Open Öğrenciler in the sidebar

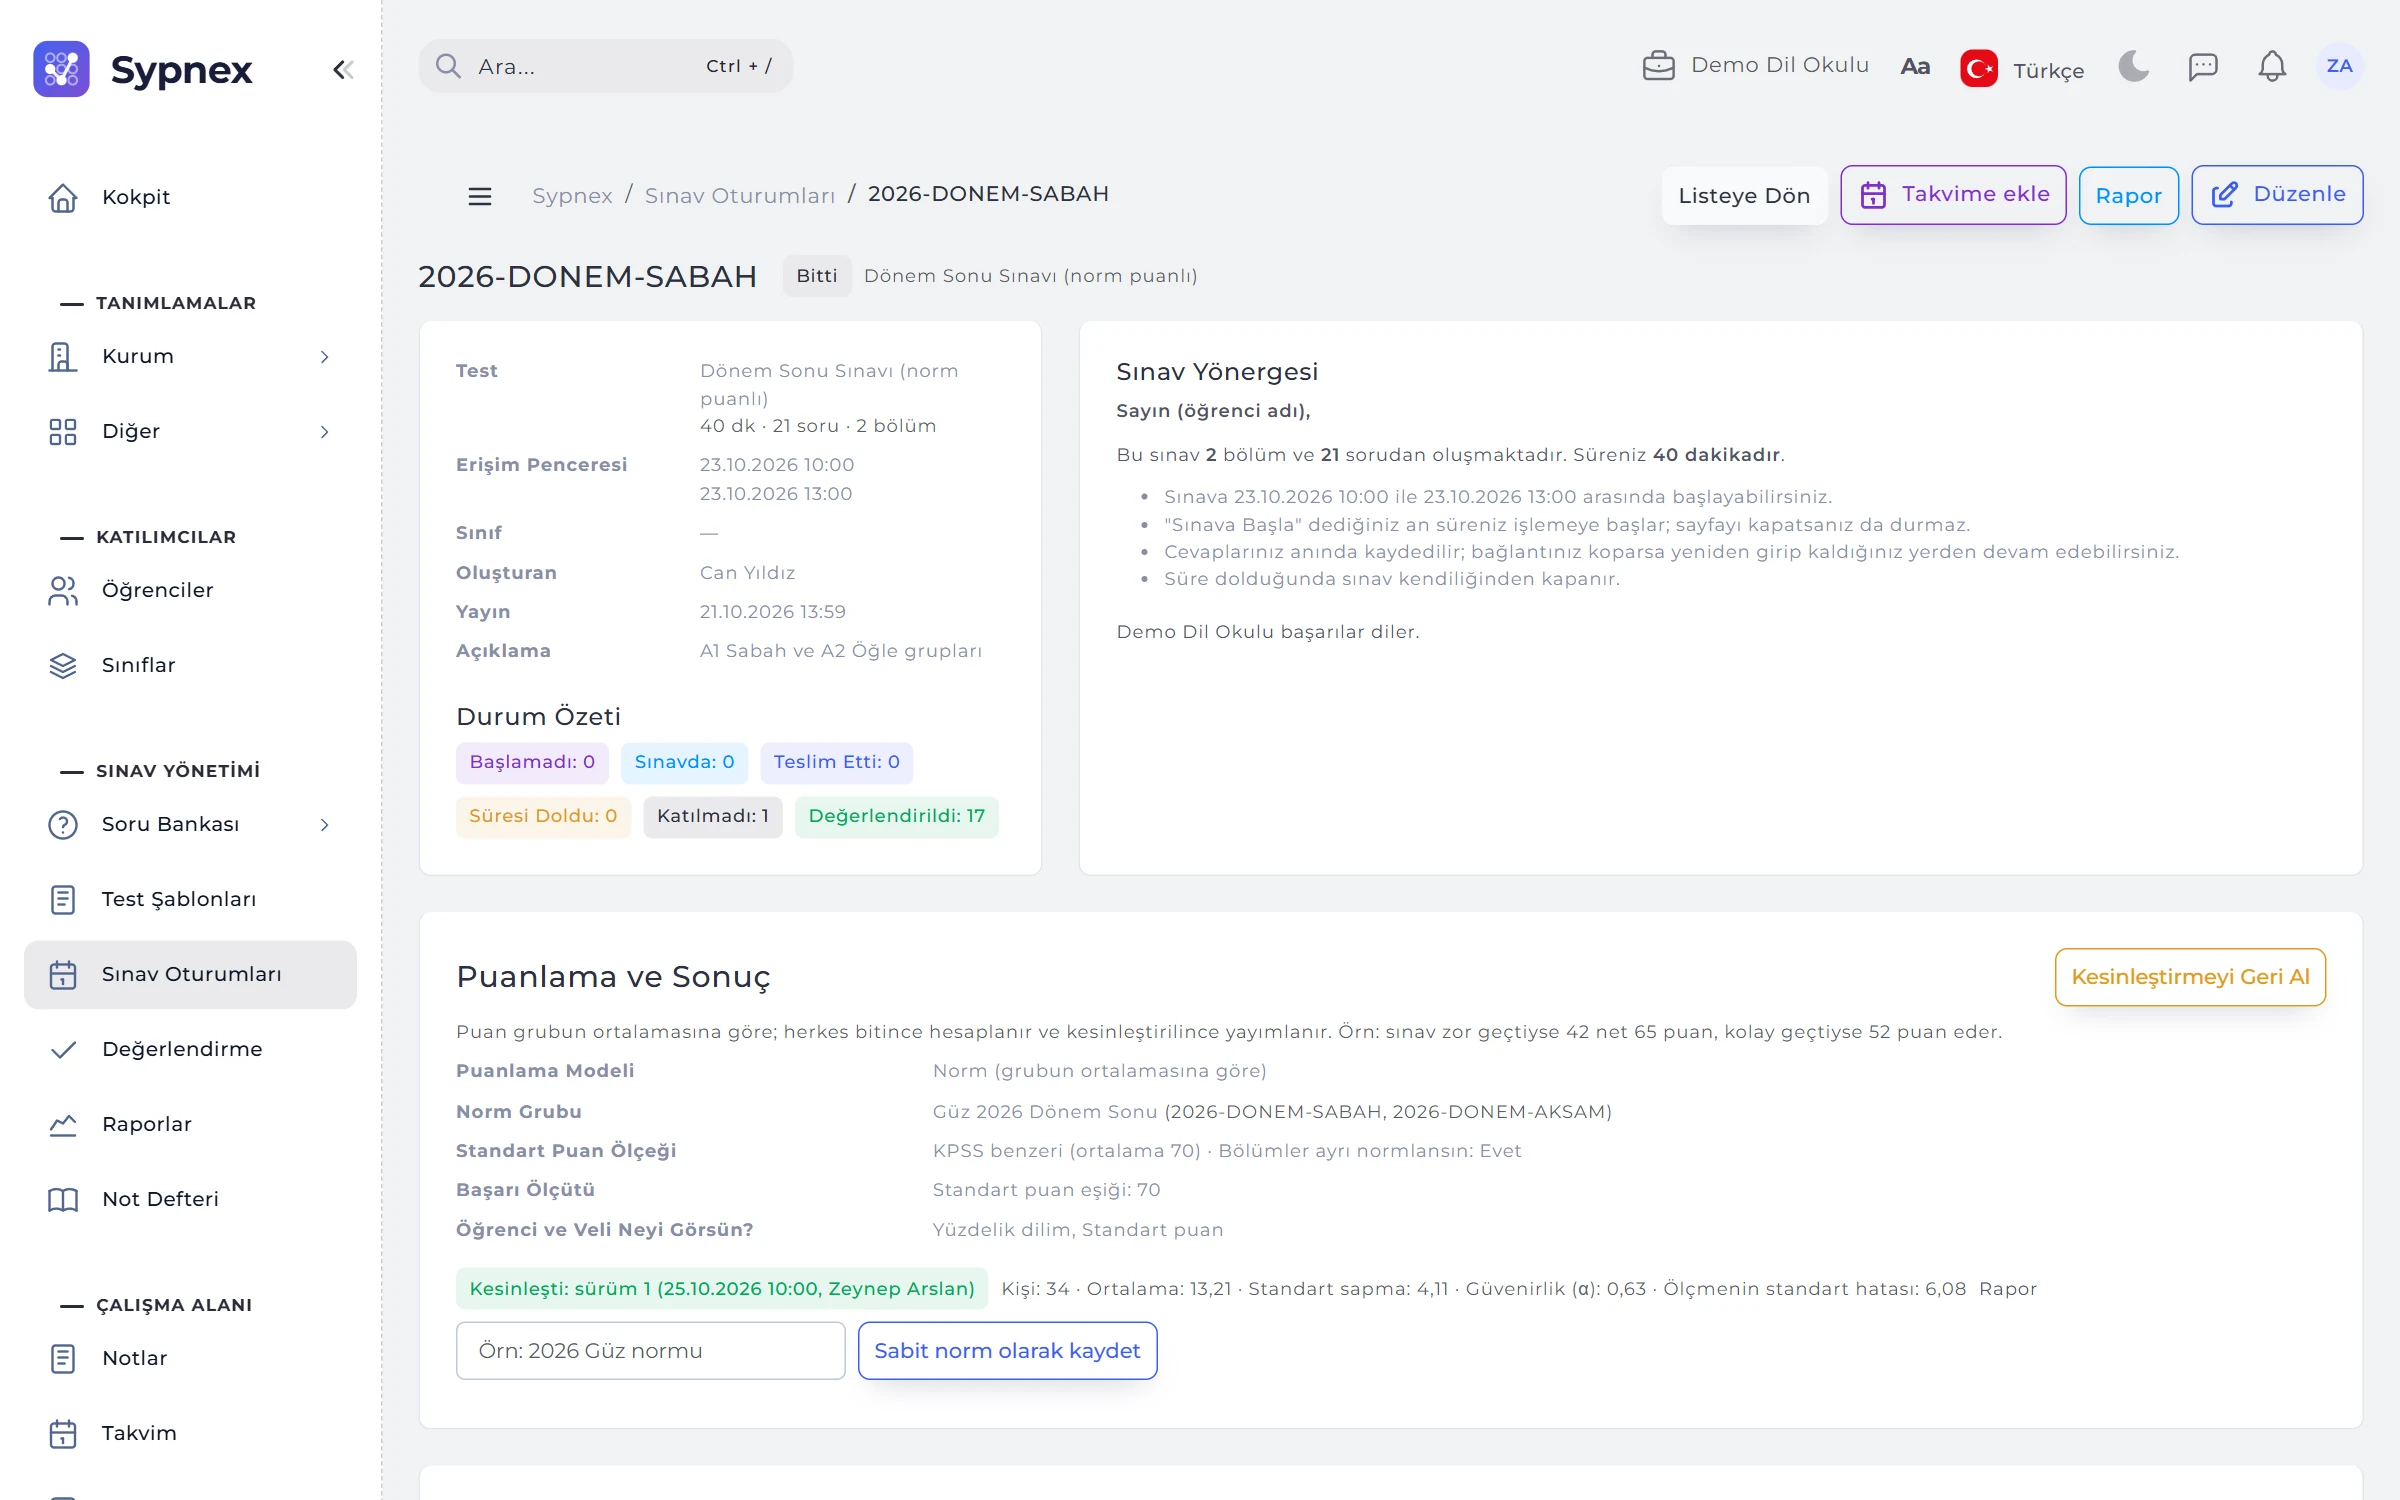coord(190,590)
